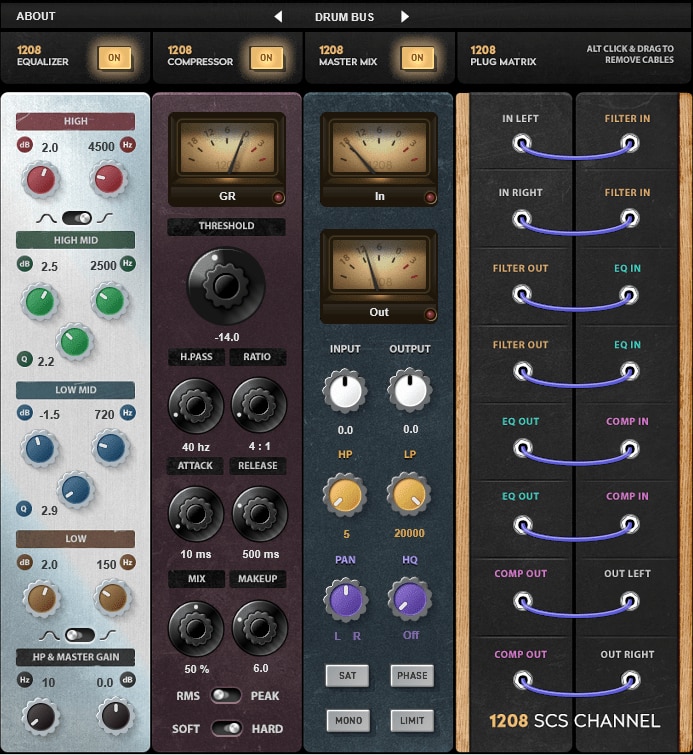Viewport: 693px width, 755px height.
Task: Click the green High Mid Q knob
Action: point(74,342)
